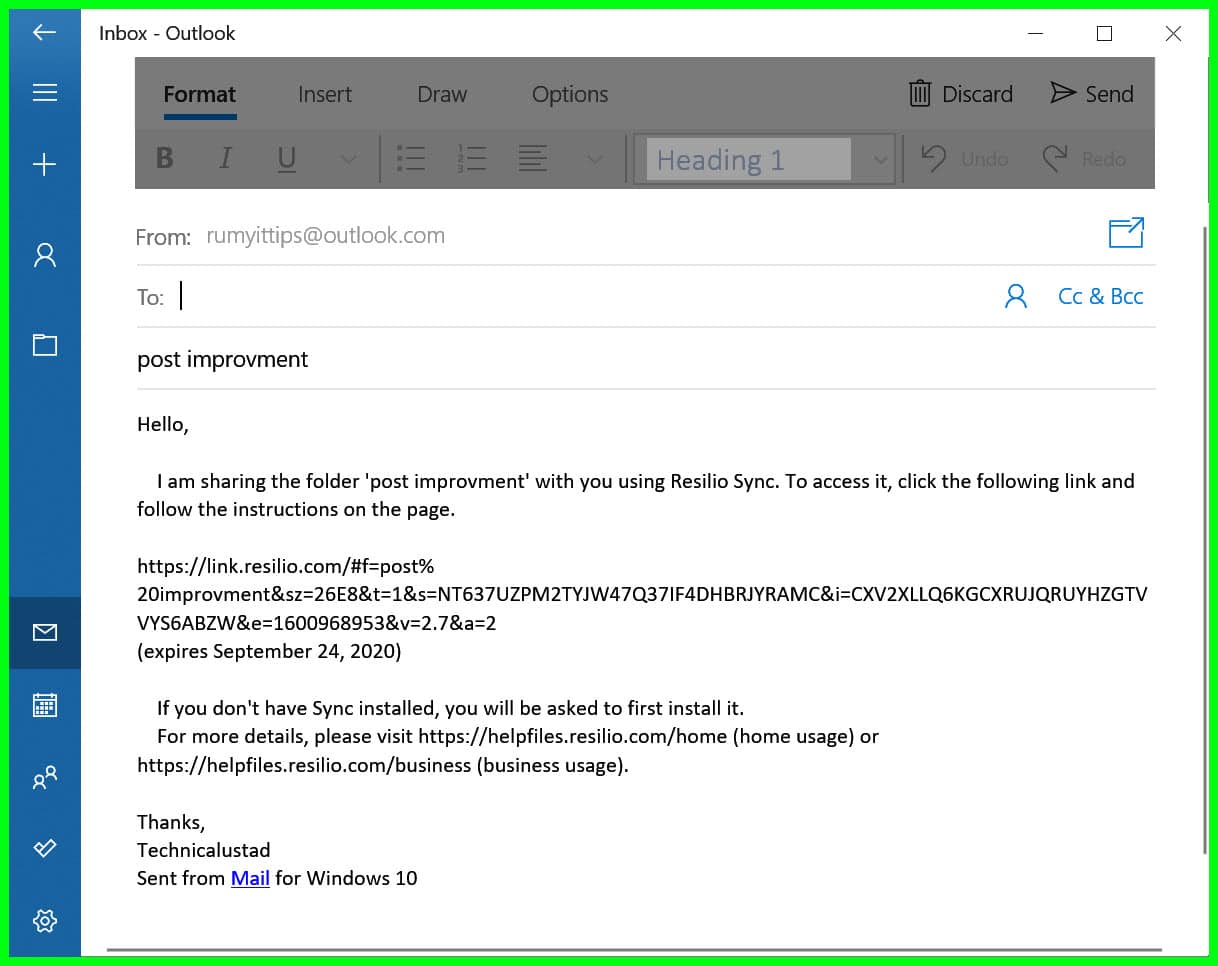Click the 'Technicalustad' signature name
The height and width of the screenshot is (966, 1218).
pos(204,850)
